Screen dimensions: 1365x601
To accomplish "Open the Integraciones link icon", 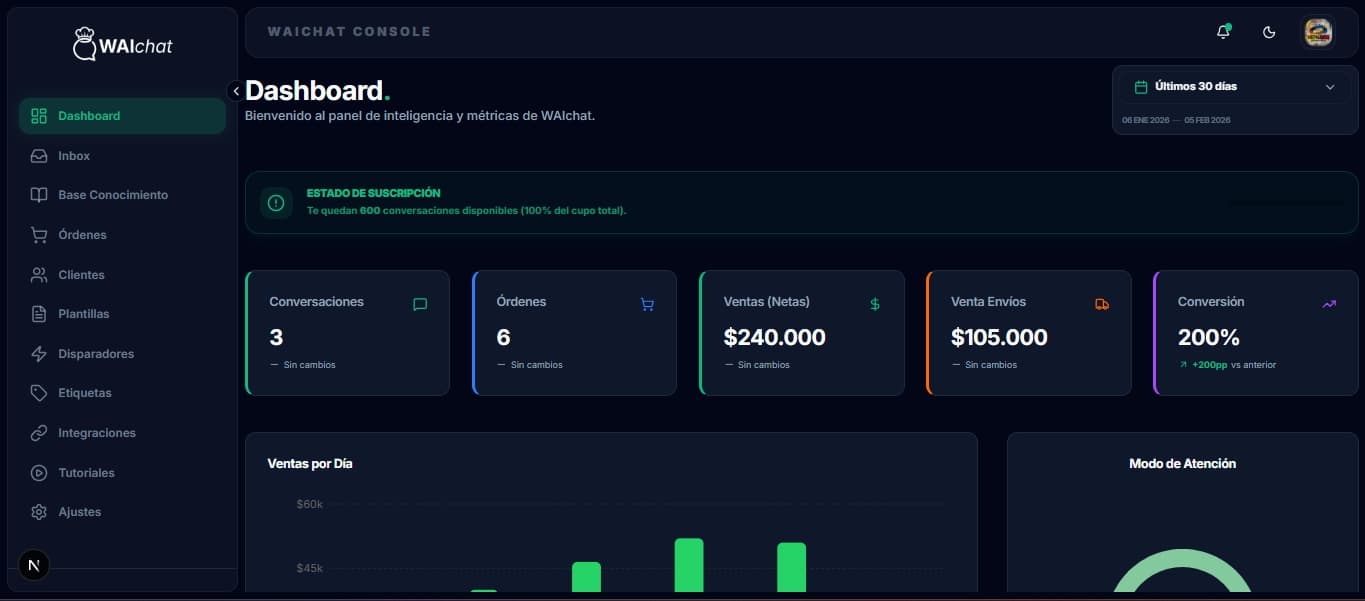I will [37, 432].
